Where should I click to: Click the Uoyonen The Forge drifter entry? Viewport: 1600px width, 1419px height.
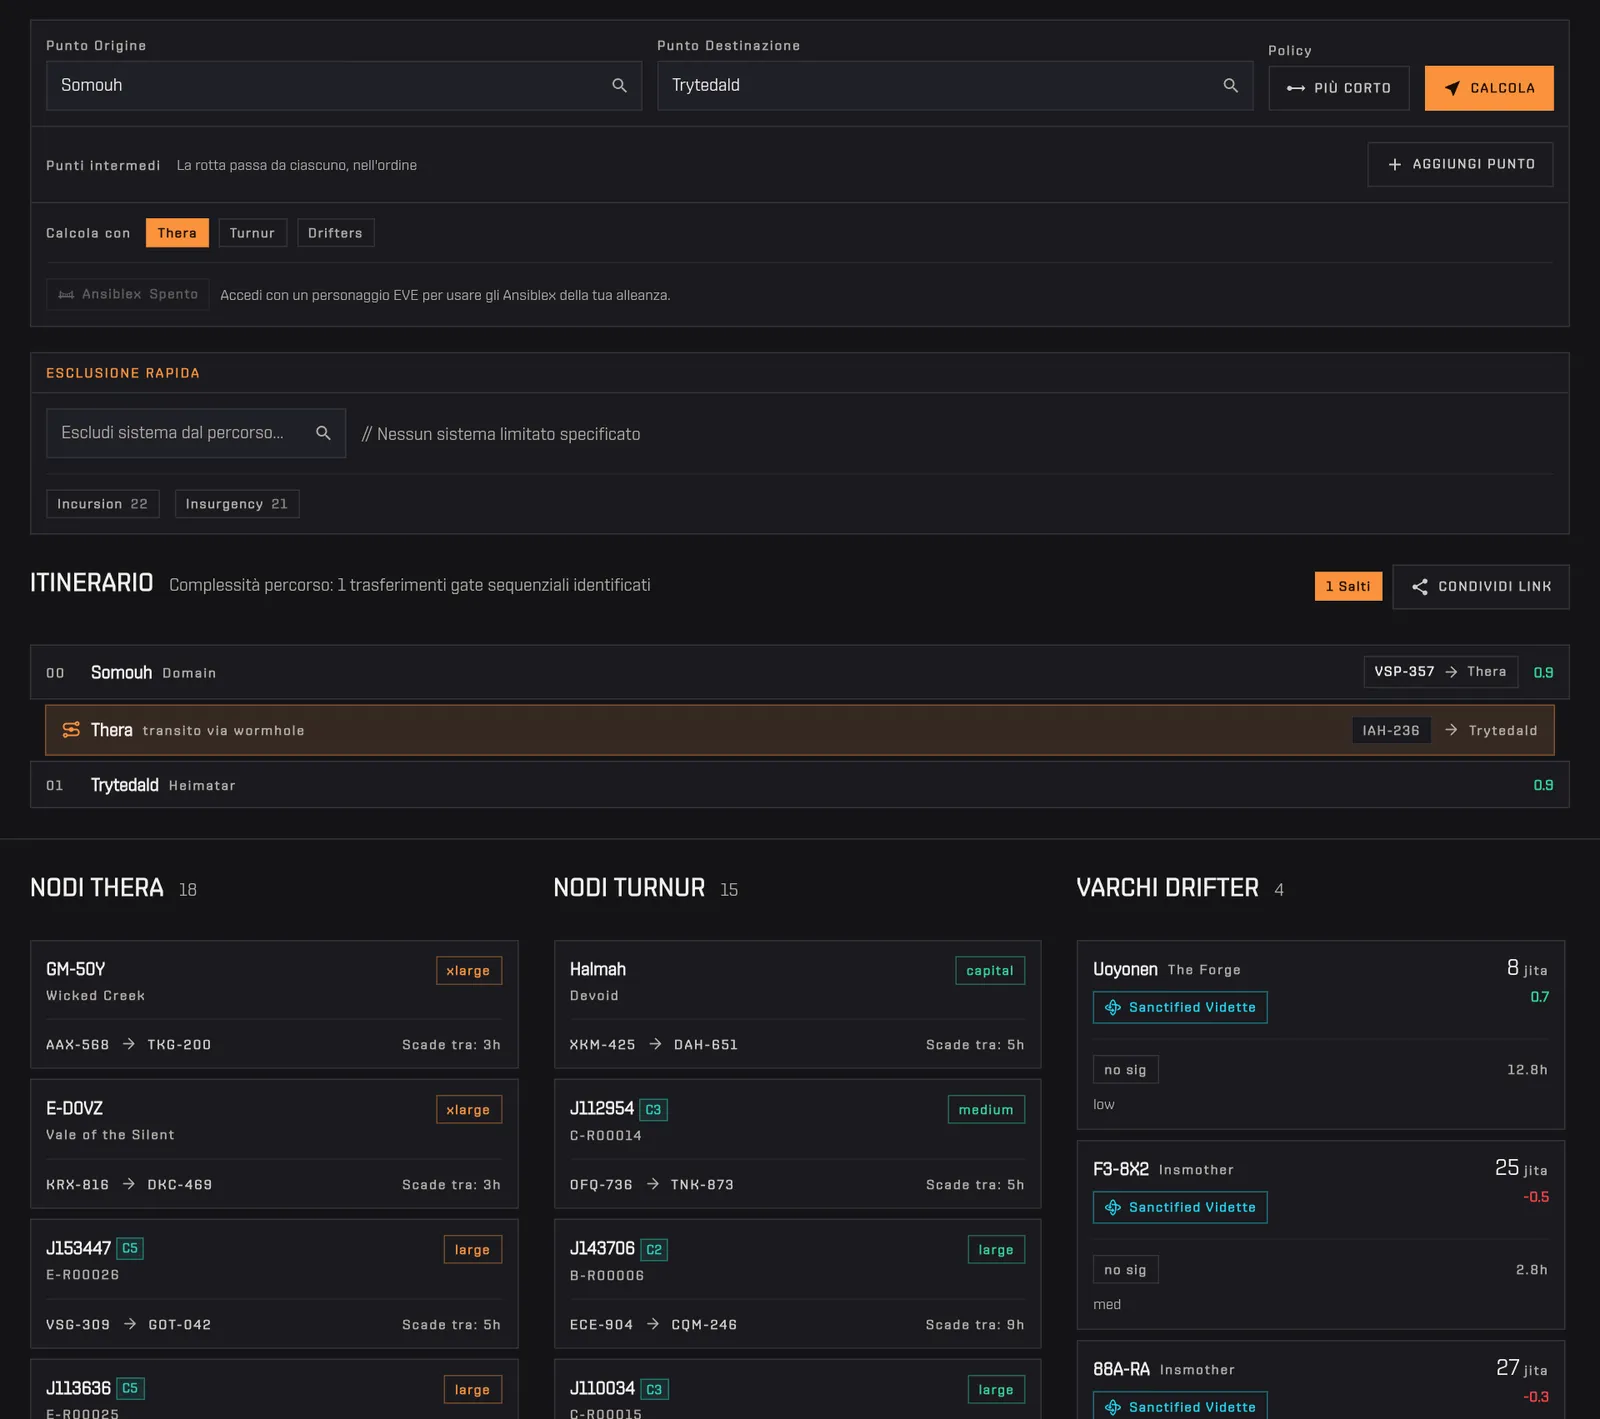tap(1321, 1035)
